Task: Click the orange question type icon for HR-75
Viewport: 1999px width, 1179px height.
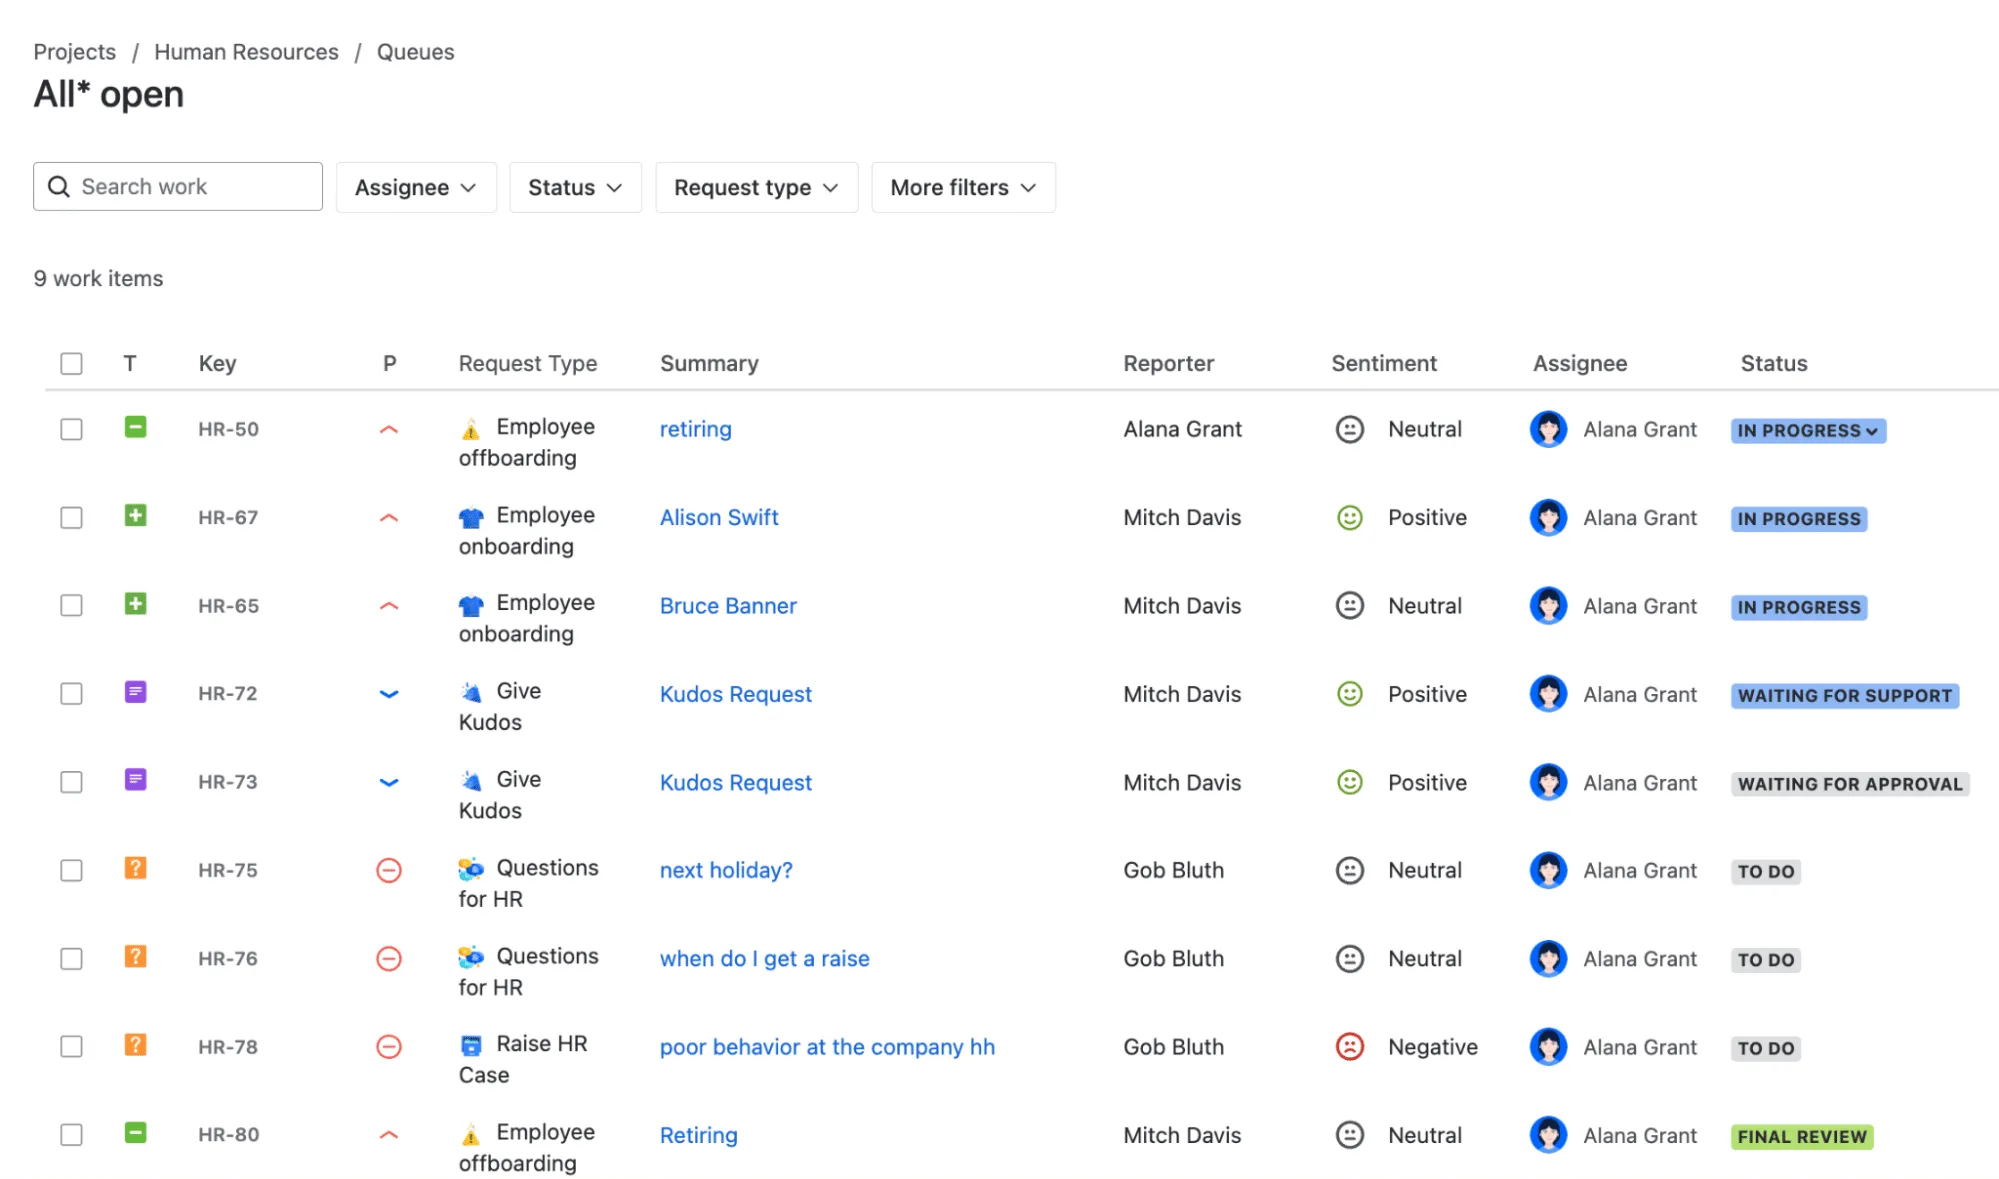Action: (135, 868)
